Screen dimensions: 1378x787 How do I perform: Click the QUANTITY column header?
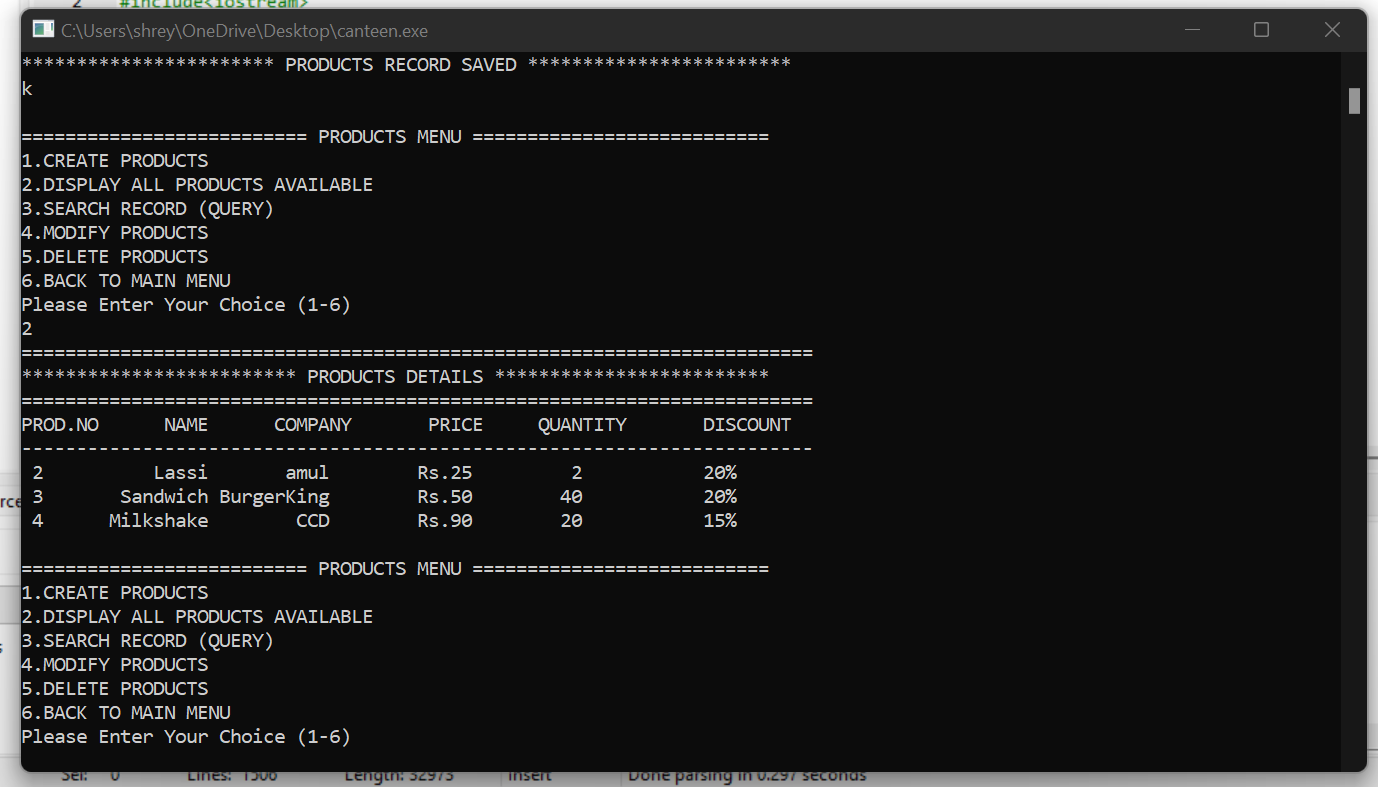(x=582, y=425)
